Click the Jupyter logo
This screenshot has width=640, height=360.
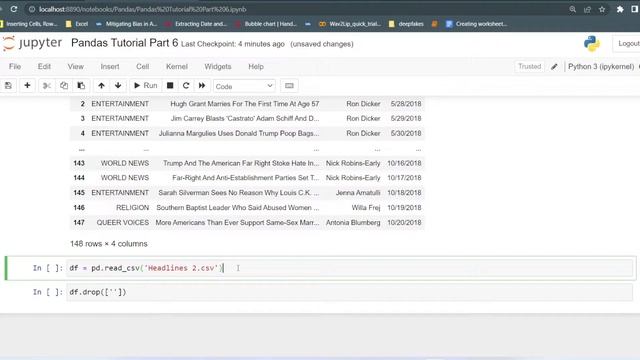pyautogui.click(x=32, y=43)
